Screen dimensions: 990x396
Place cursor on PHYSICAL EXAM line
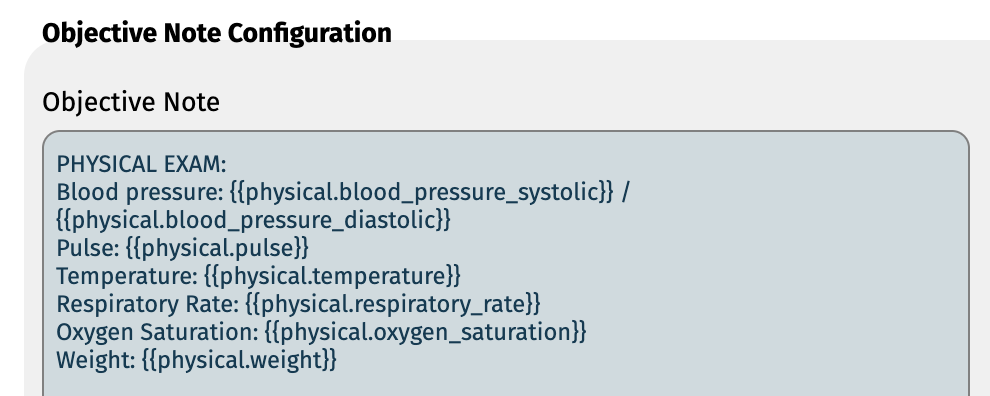(x=141, y=165)
